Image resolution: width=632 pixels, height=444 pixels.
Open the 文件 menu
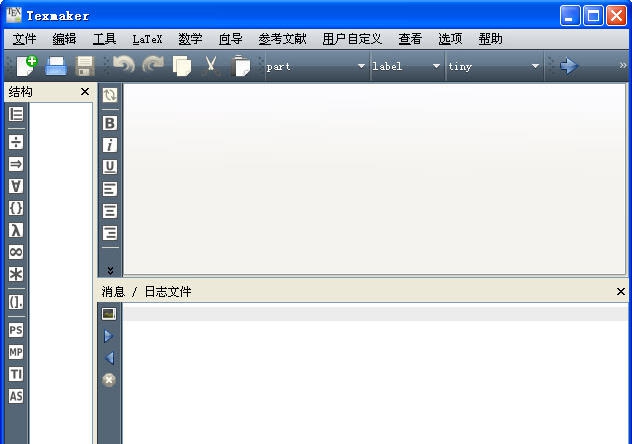point(24,39)
